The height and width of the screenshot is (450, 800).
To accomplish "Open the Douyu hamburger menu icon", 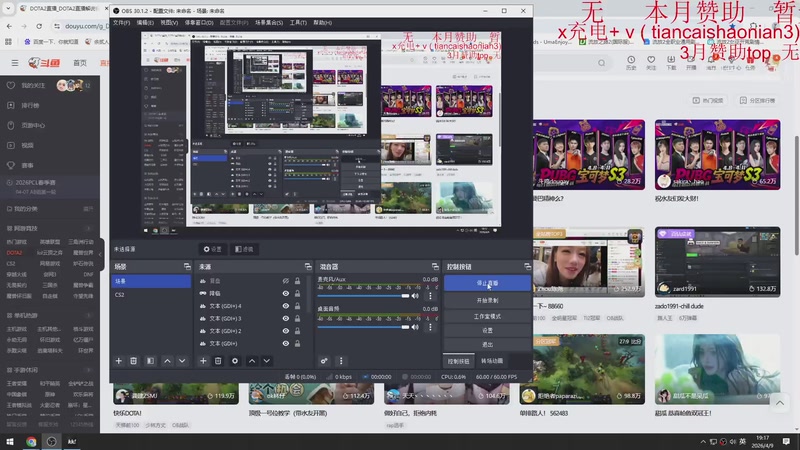I will (15, 63).
